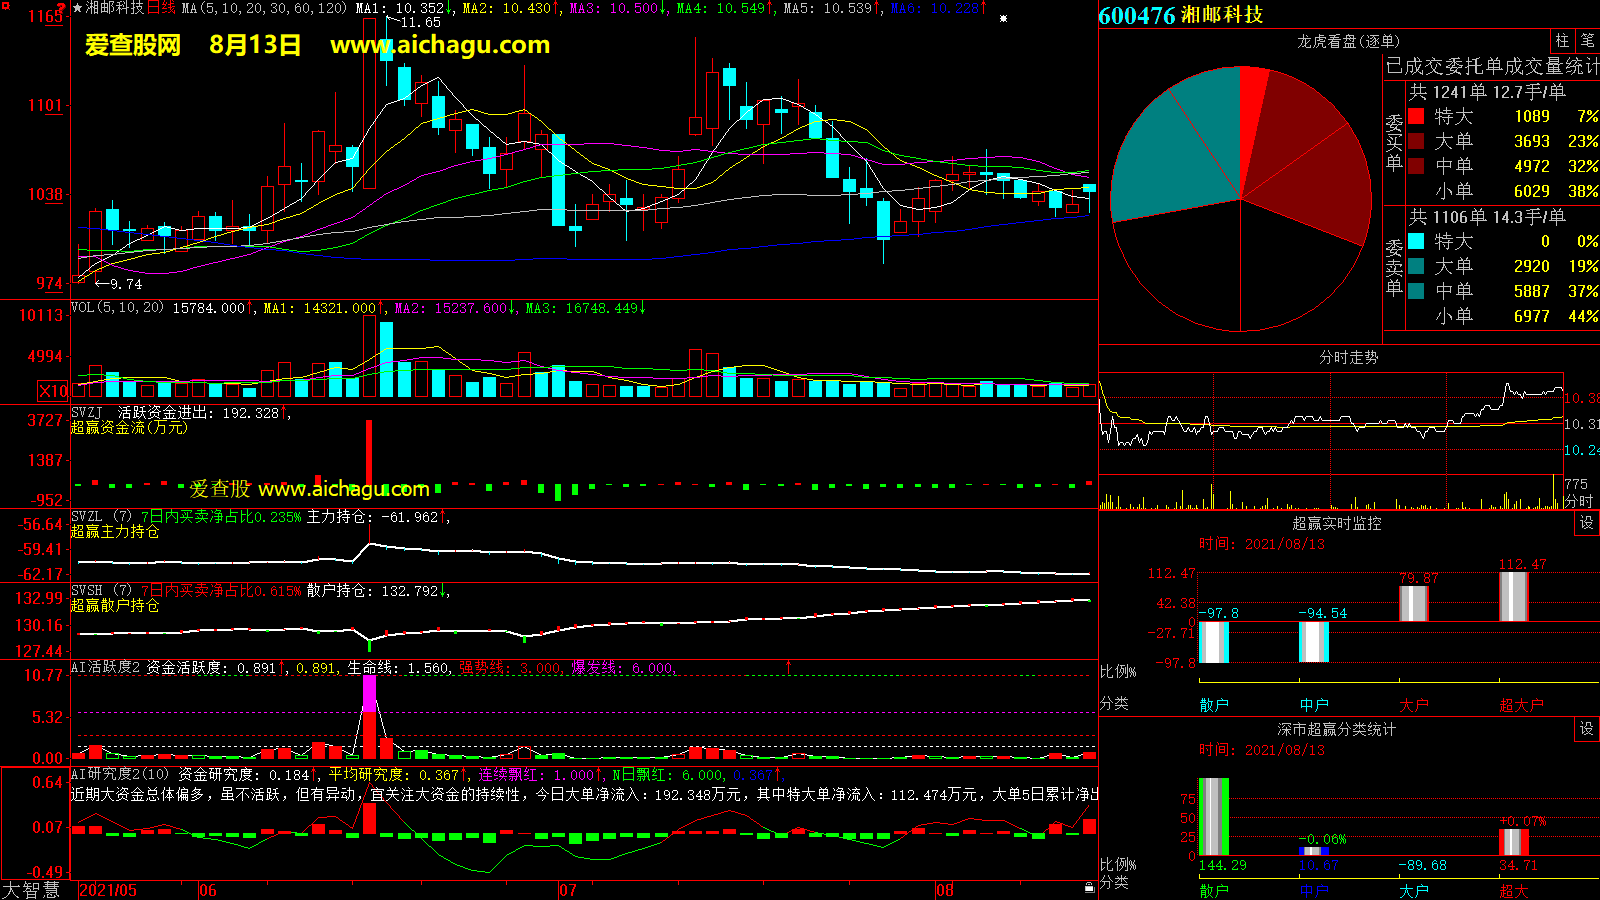Click the 600476 湘邮科技 stock title
Screen dimensions: 1600x900
click(x=1180, y=15)
